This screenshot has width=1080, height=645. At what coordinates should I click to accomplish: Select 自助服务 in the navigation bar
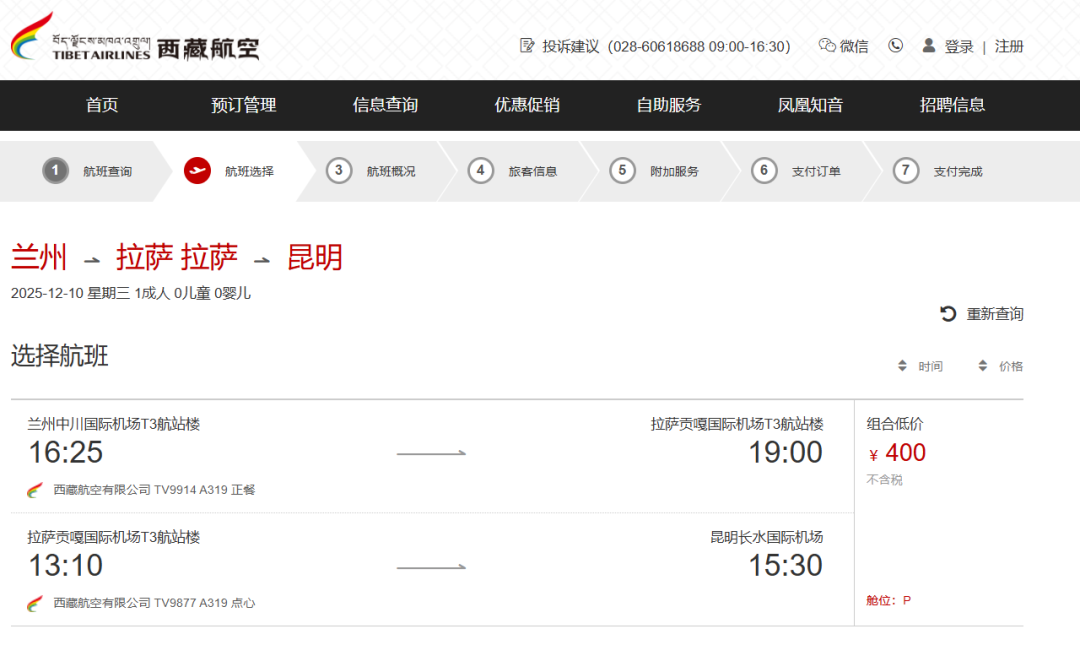(x=665, y=105)
